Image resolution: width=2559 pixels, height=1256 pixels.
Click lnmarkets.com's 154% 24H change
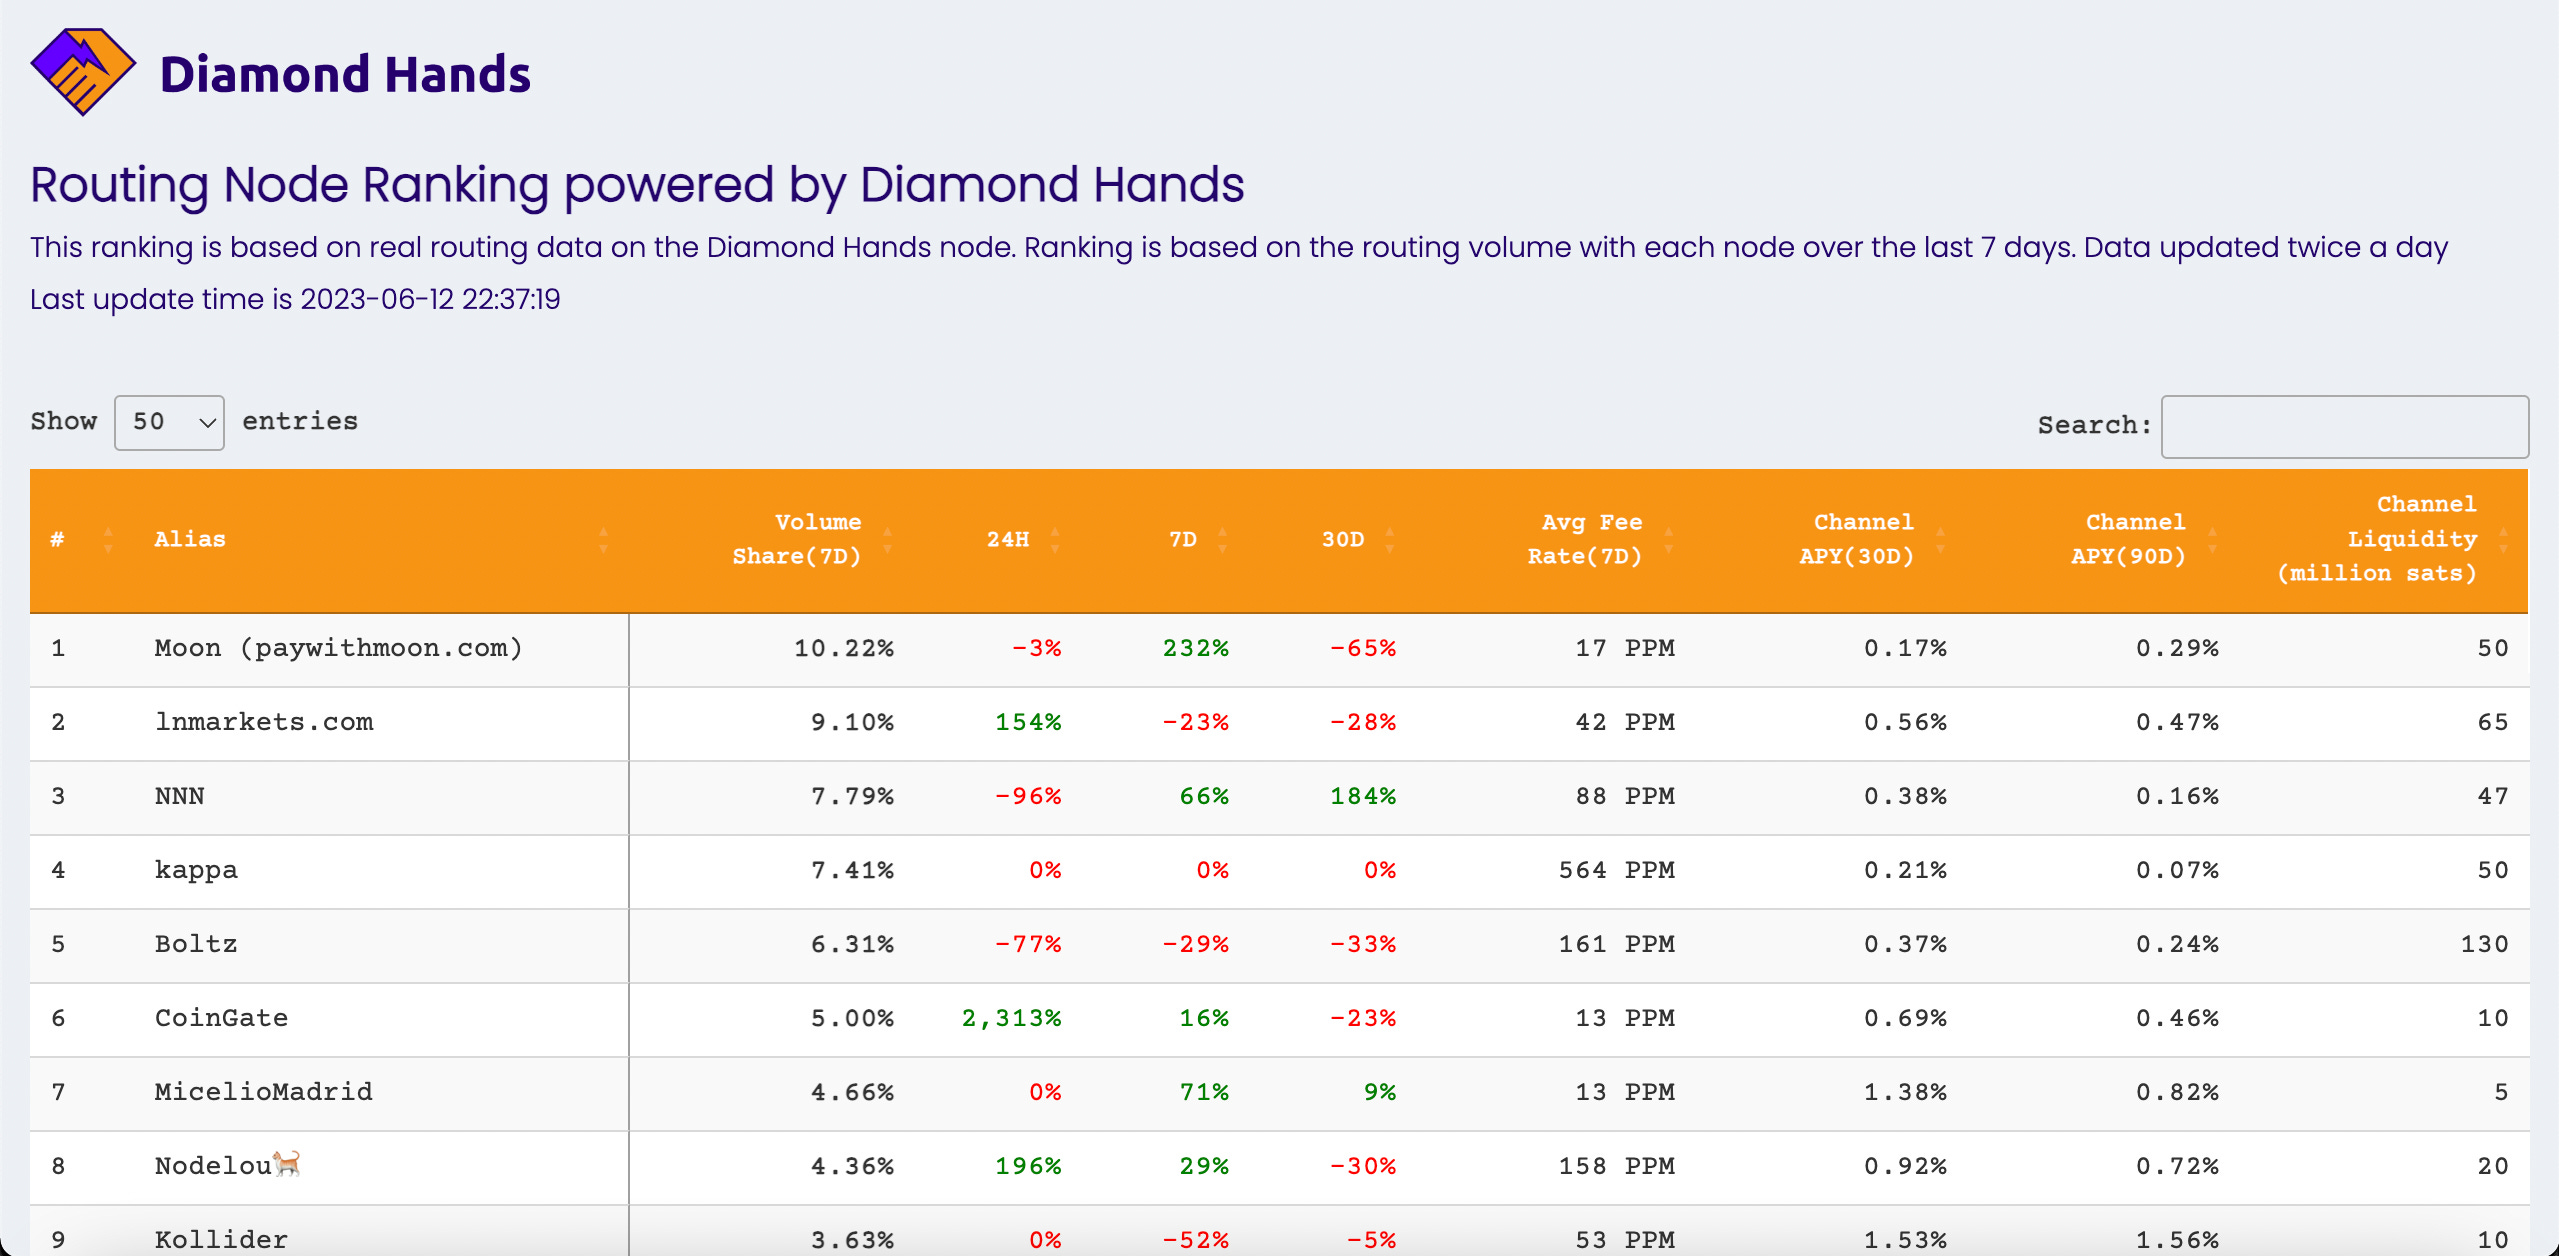pyautogui.click(x=1028, y=723)
